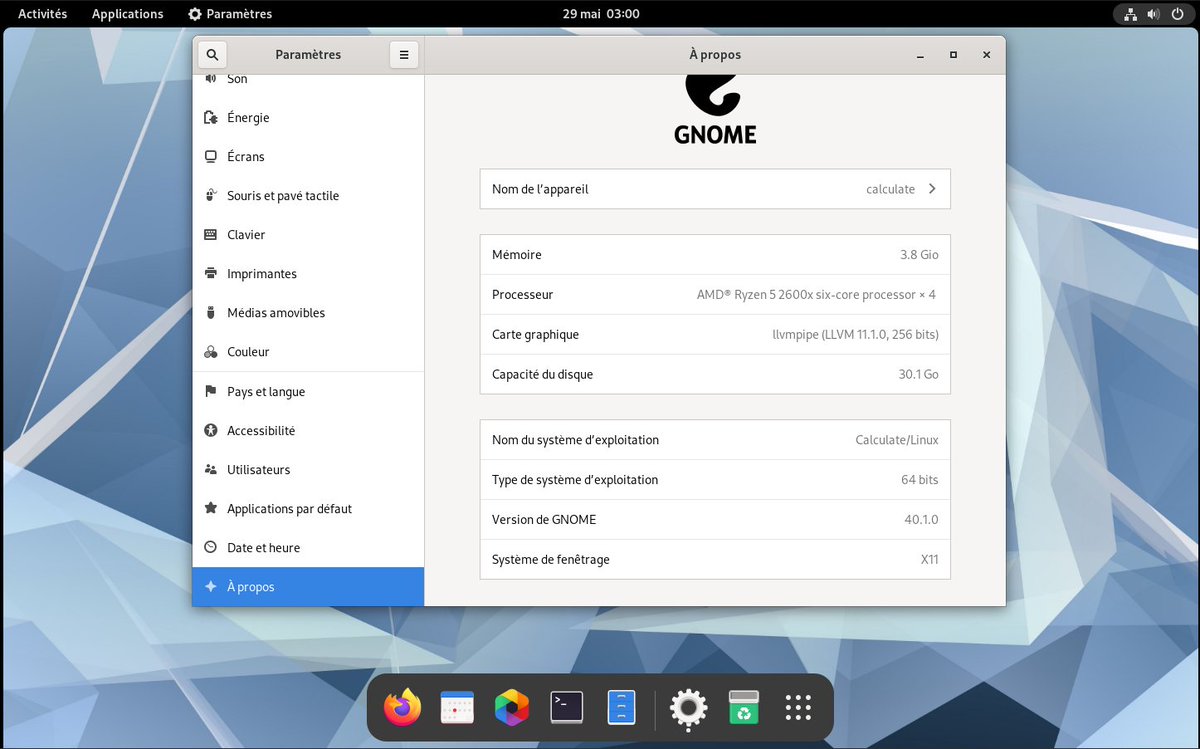Select Couleur in the sidebar
The image size is (1200, 749).
[x=308, y=352]
